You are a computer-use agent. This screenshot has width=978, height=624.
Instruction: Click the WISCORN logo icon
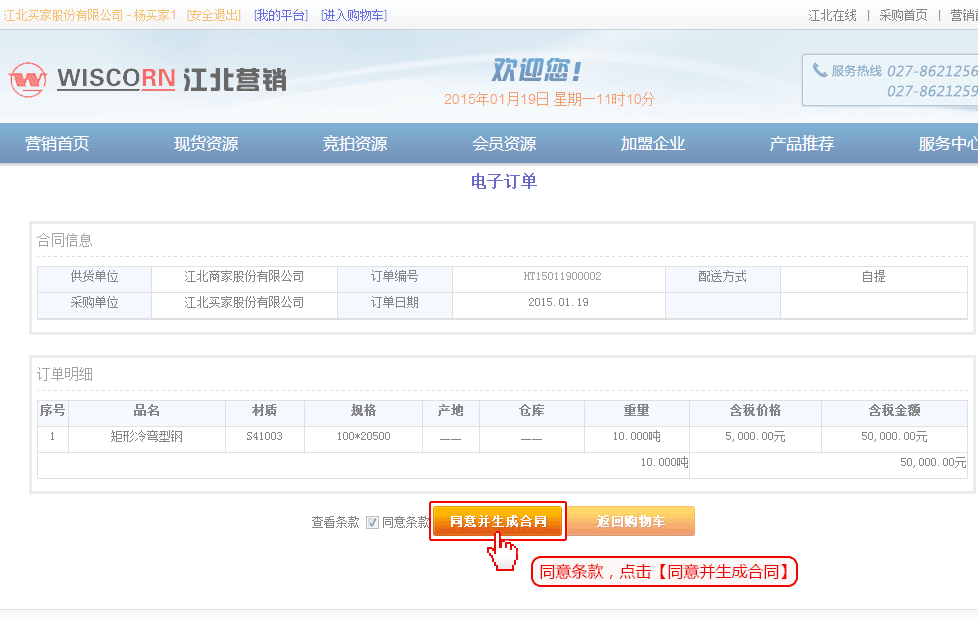(29, 79)
